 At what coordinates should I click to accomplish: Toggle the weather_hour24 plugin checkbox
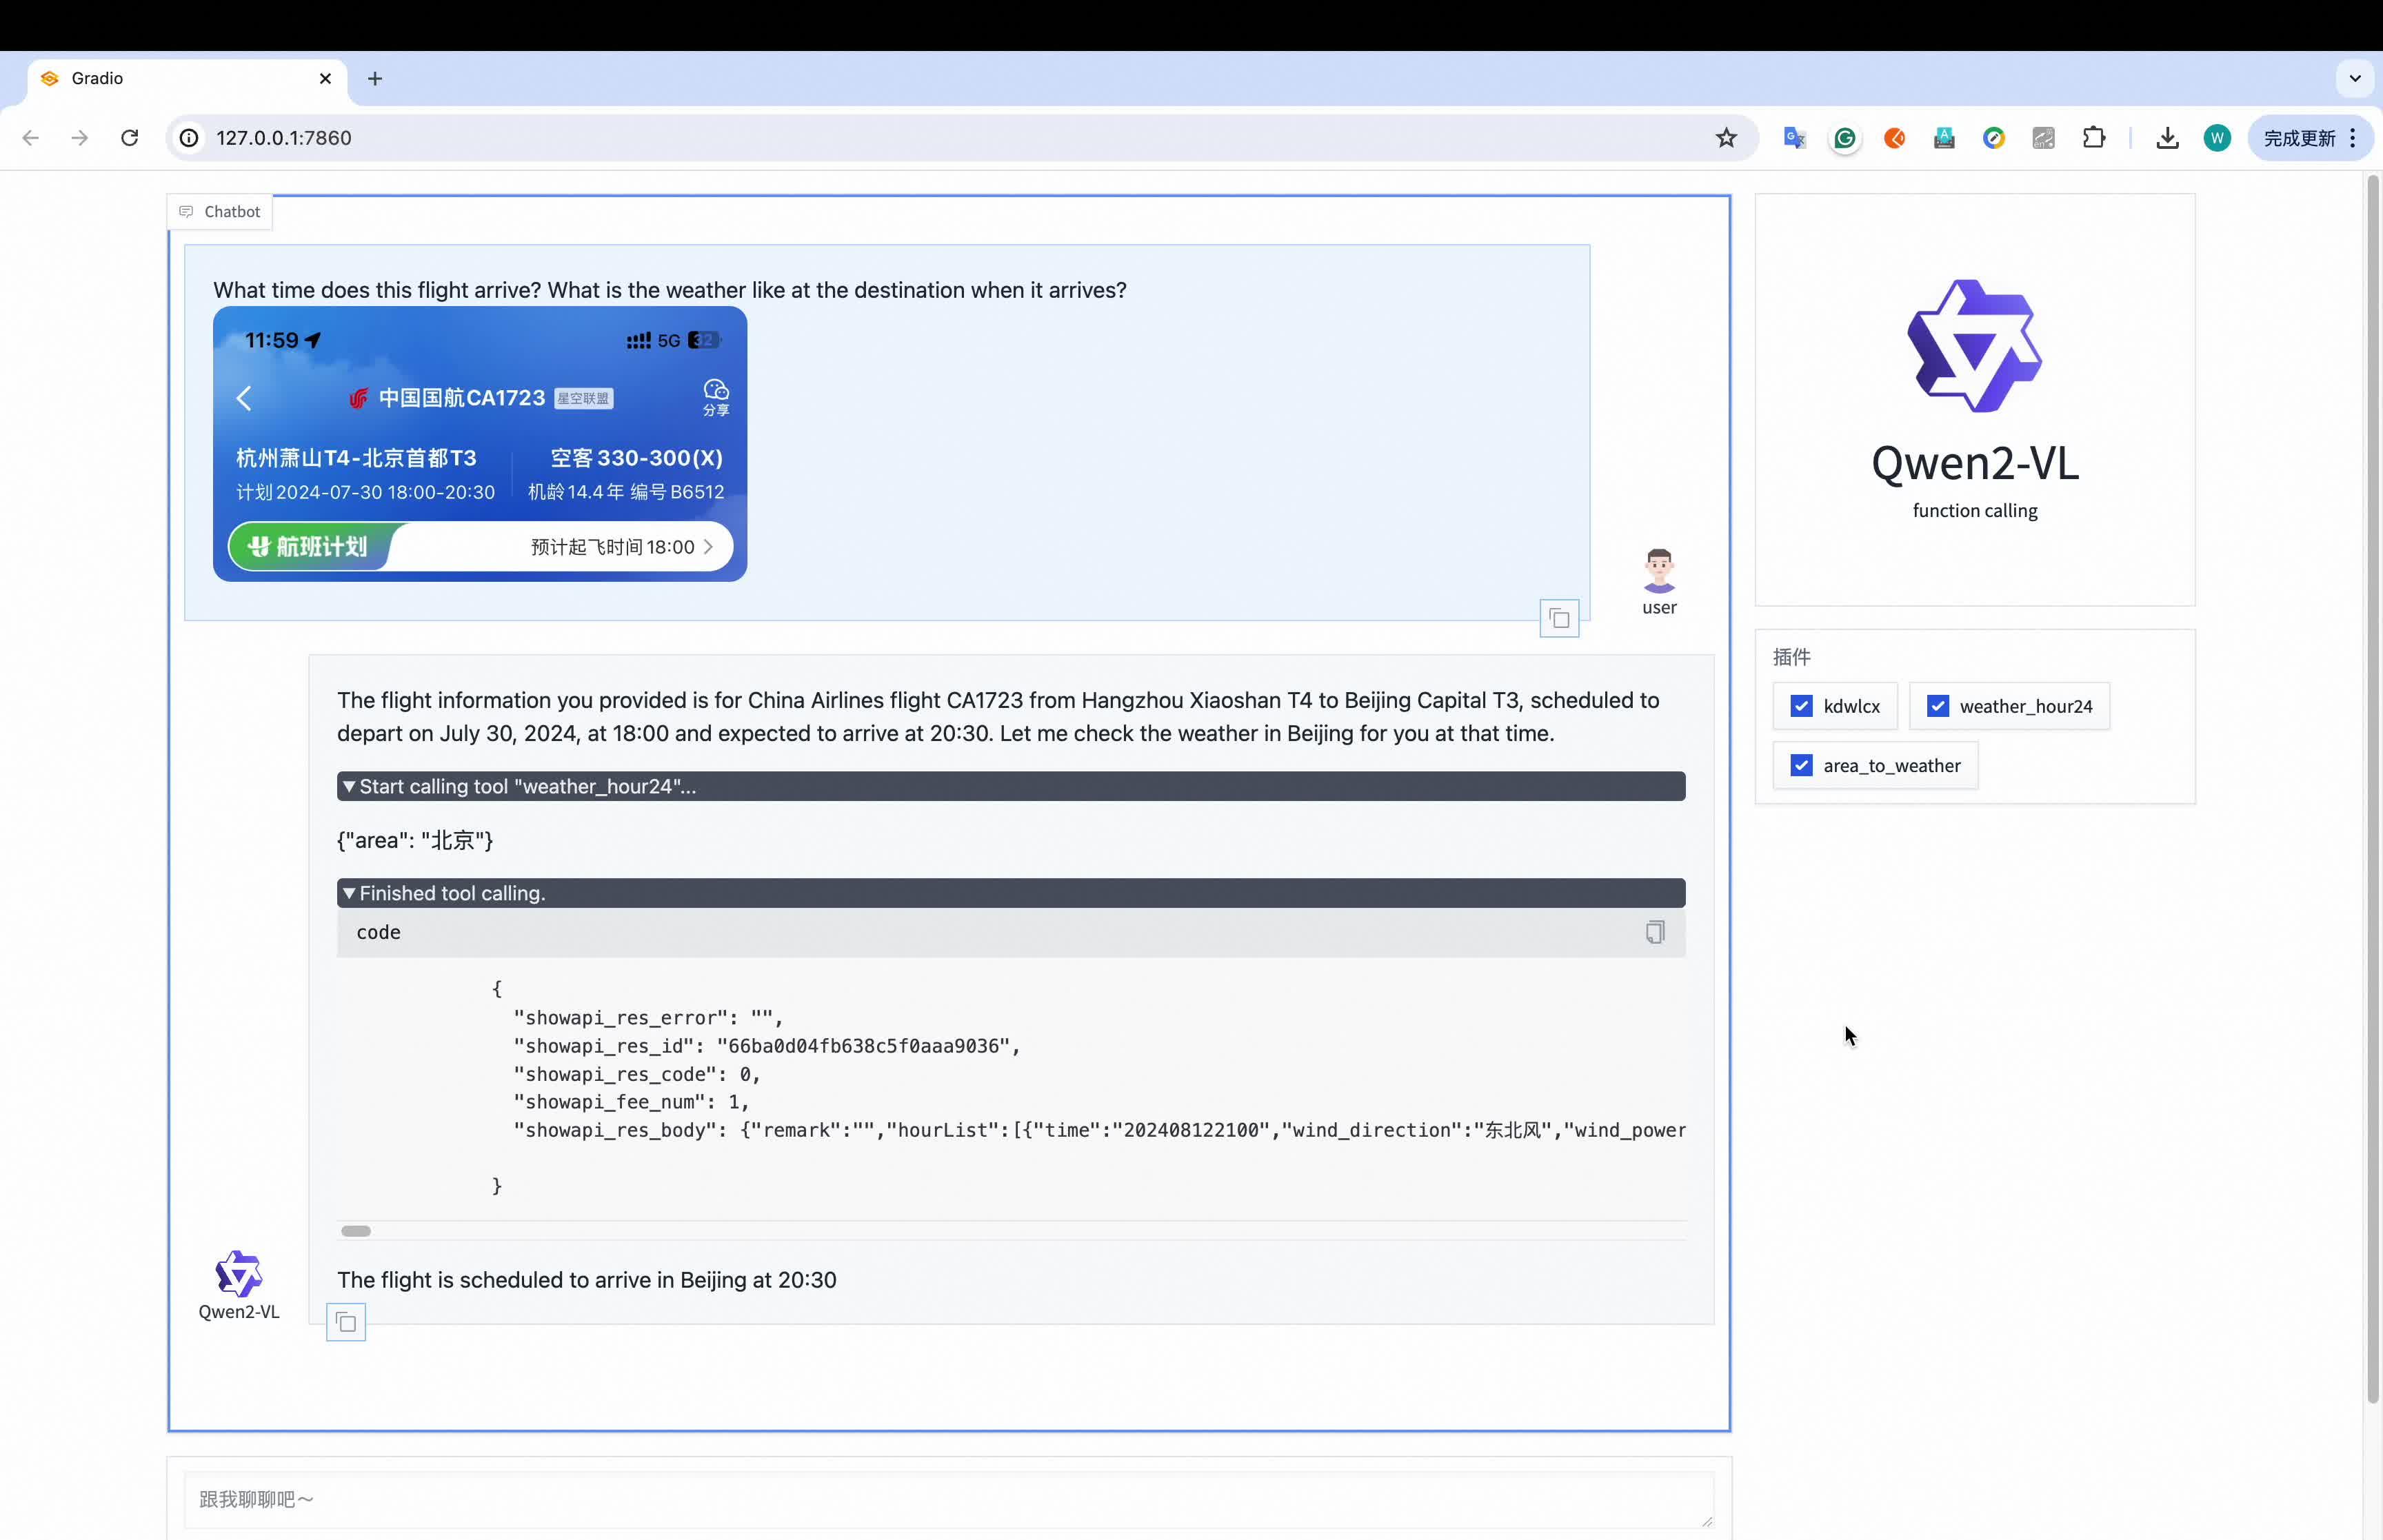pos(1937,706)
